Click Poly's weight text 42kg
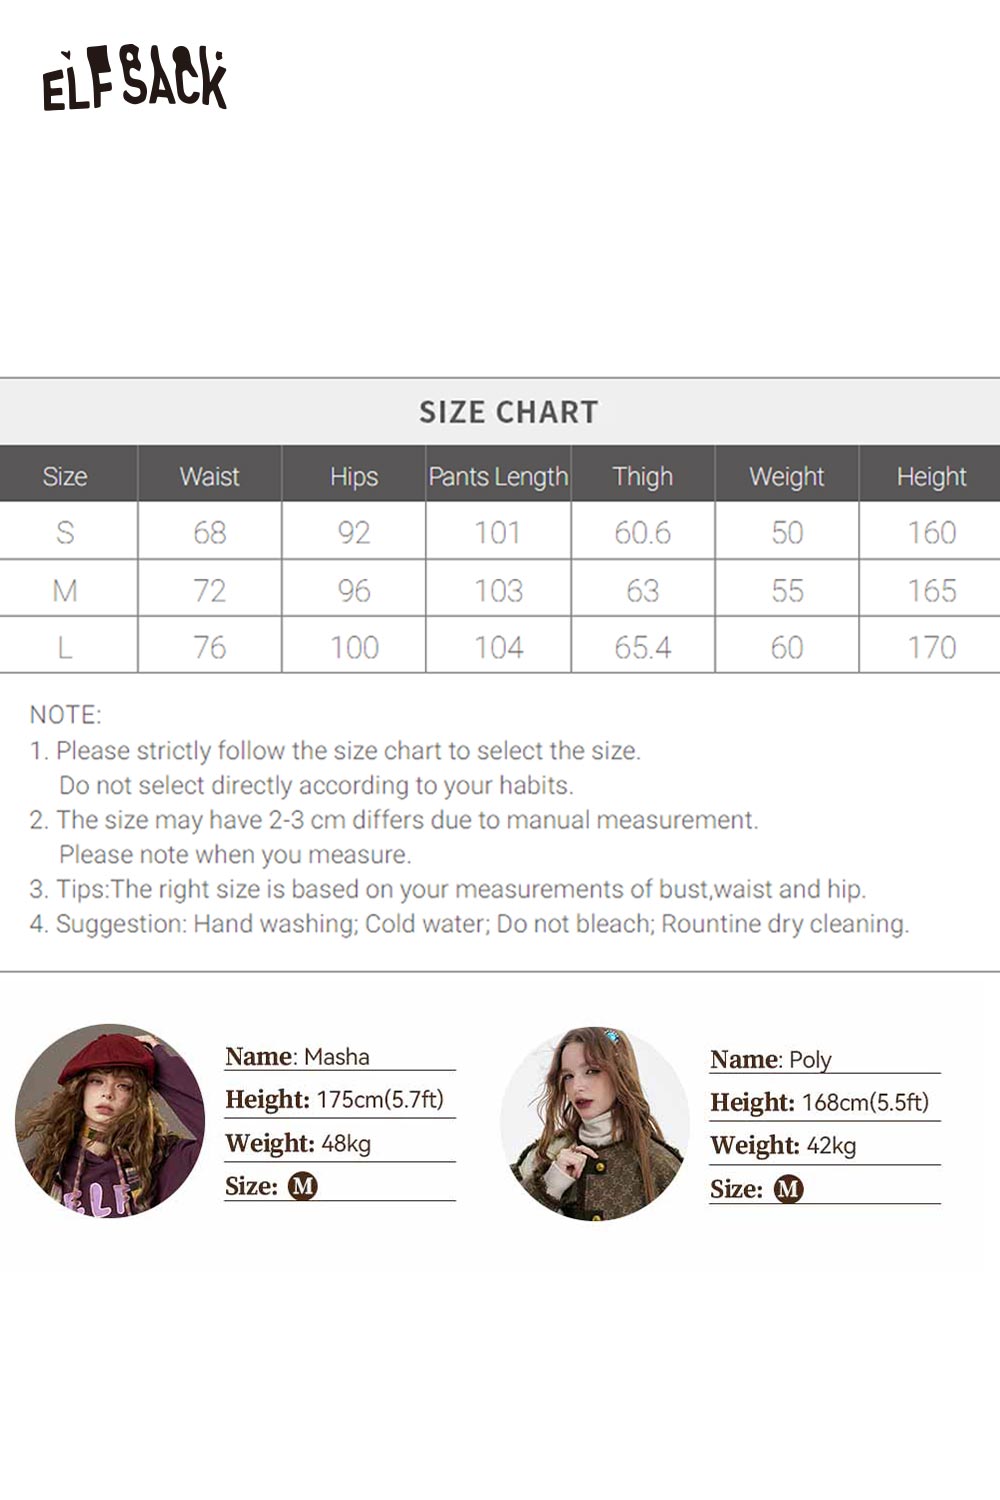1000x1500 pixels. [831, 1145]
